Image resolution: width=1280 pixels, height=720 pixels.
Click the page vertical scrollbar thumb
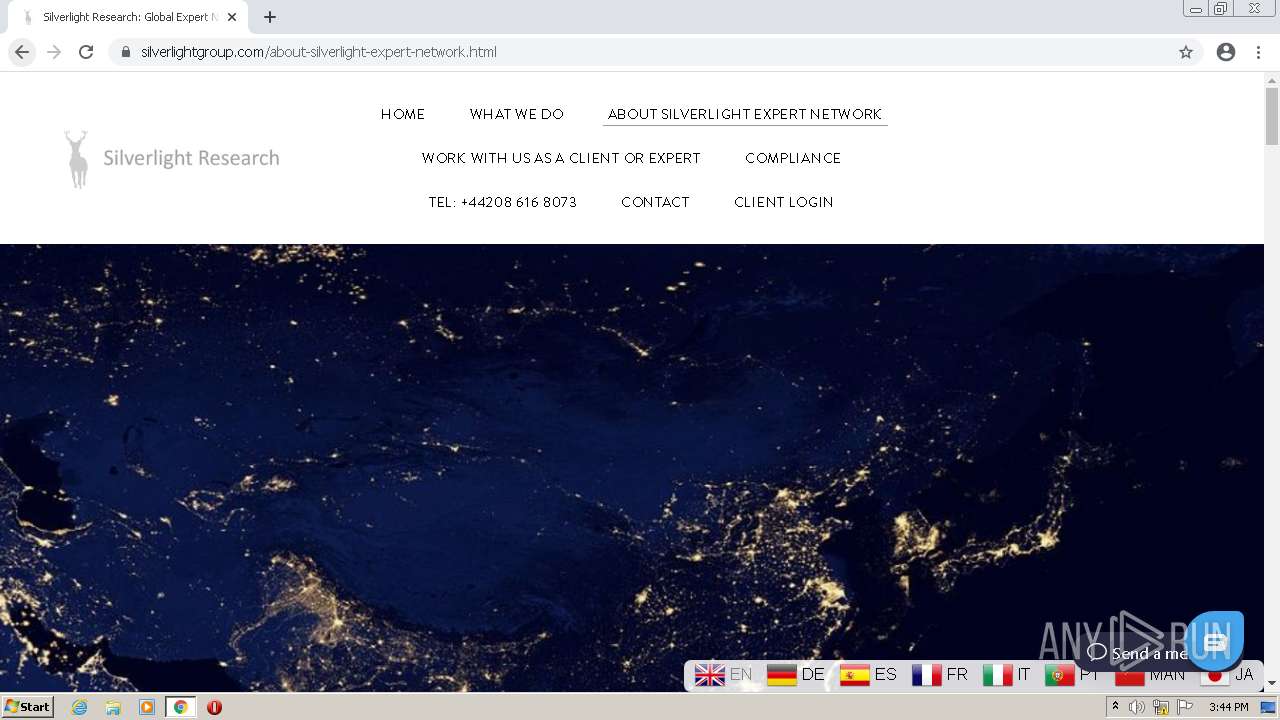(1272, 116)
